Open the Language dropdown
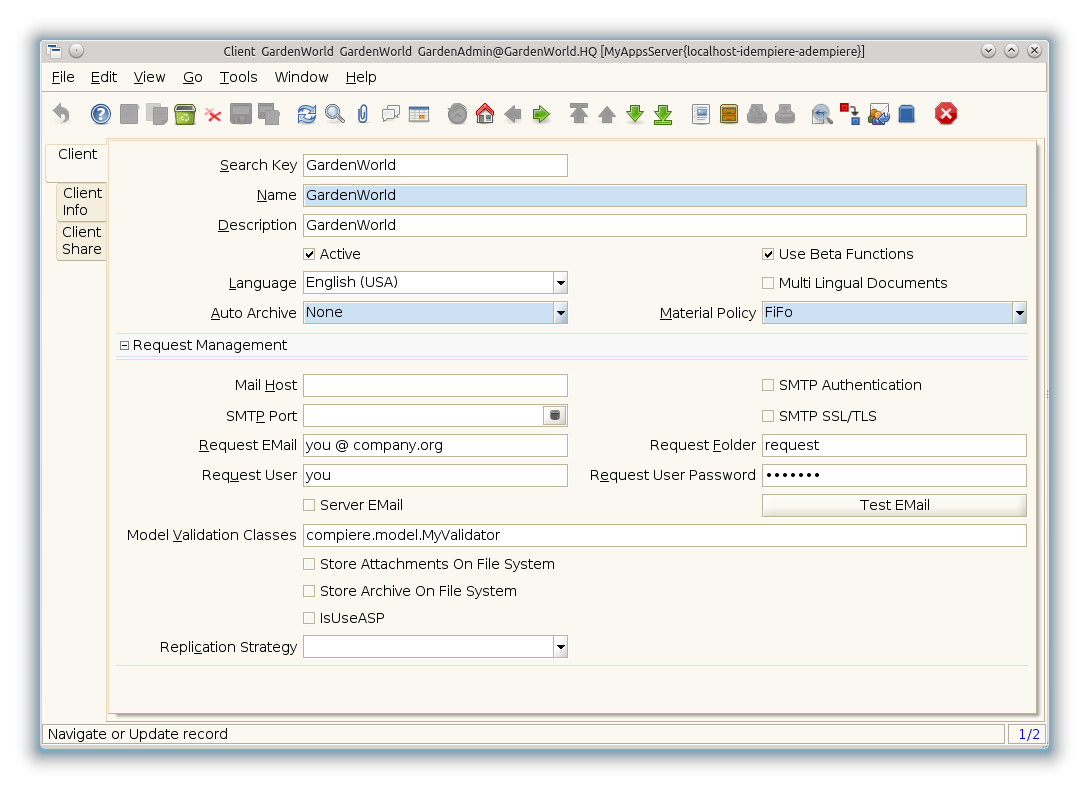Viewport: 1089px width, 789px height. coord(560,283)
